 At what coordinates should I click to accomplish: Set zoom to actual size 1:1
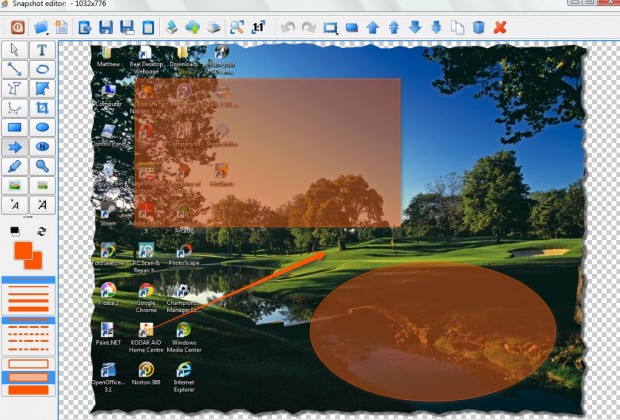(258, 27)
